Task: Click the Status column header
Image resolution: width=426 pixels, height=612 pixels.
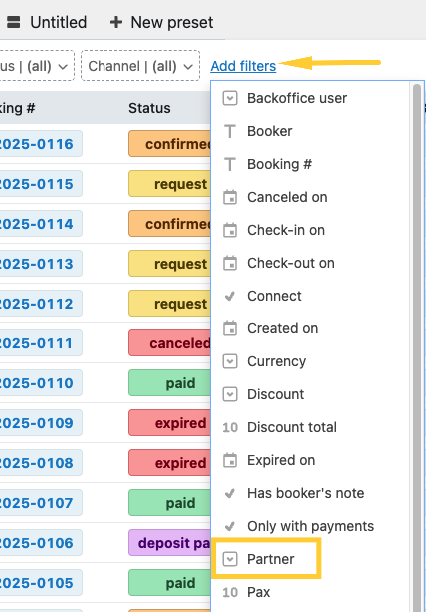Action: pyautogui.click(x=149, y=108)
